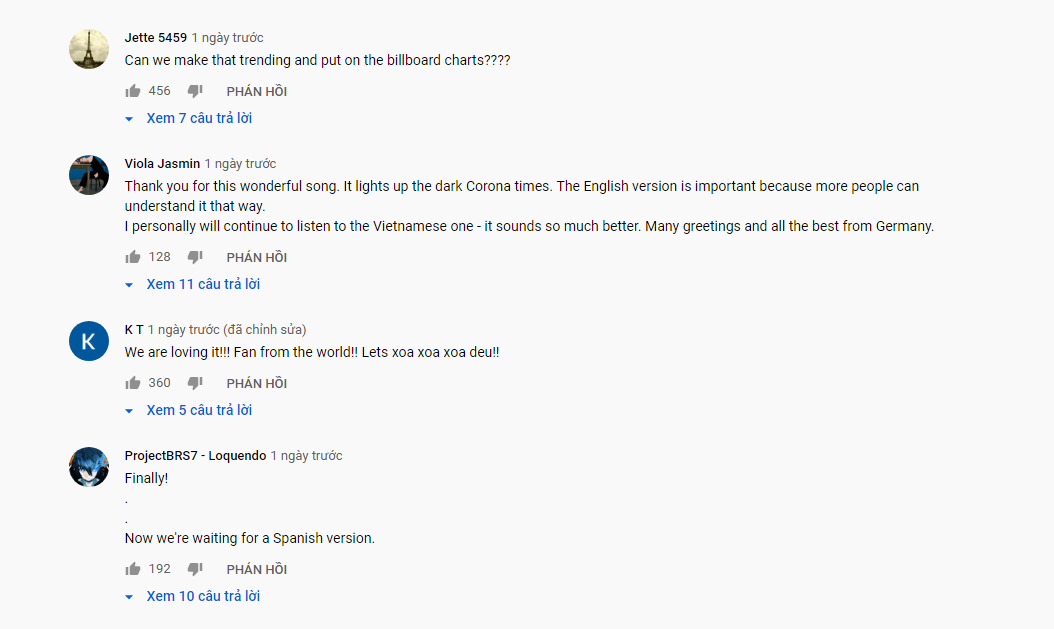Dislike K T's 'We are loving it' comment

(x=195, y=382)
